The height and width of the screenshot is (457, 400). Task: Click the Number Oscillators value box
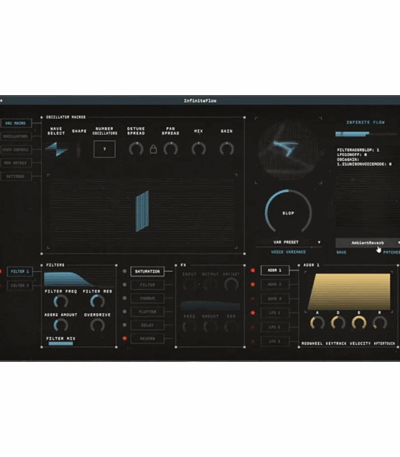(105, 149)
